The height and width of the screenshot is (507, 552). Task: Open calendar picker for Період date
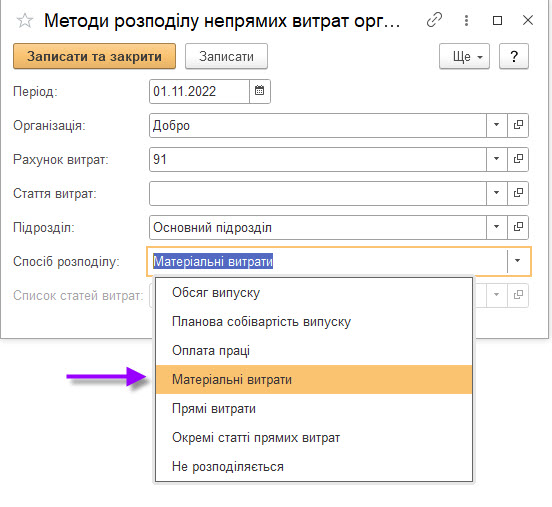(260, 91)
